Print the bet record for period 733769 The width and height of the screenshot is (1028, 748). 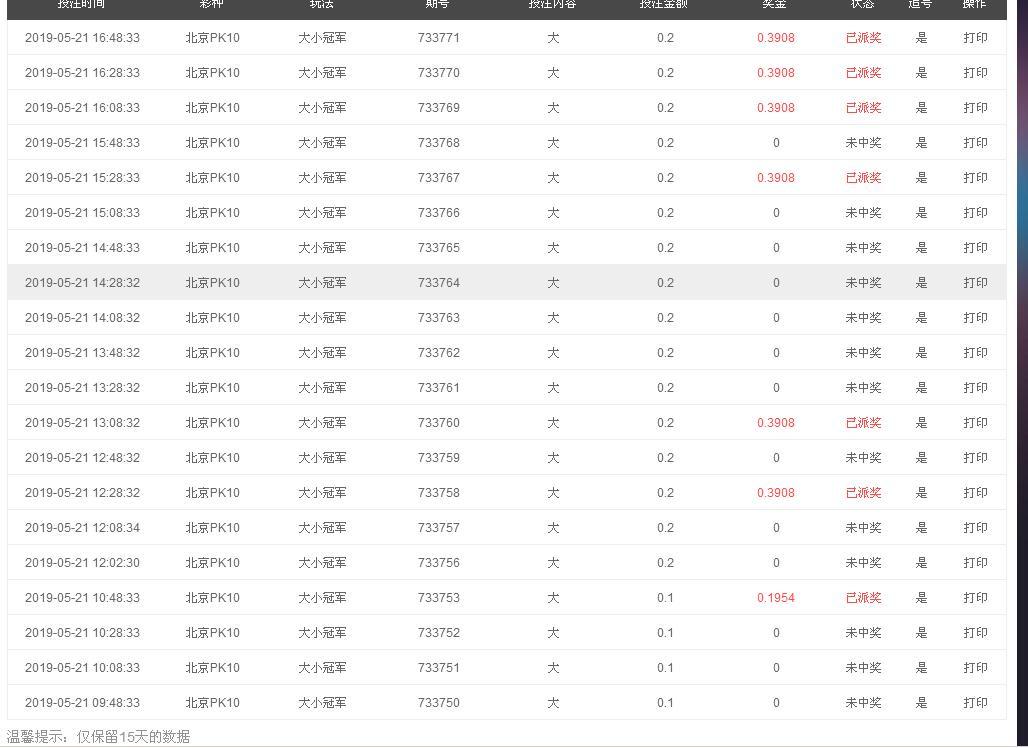(x=975, y=108)
